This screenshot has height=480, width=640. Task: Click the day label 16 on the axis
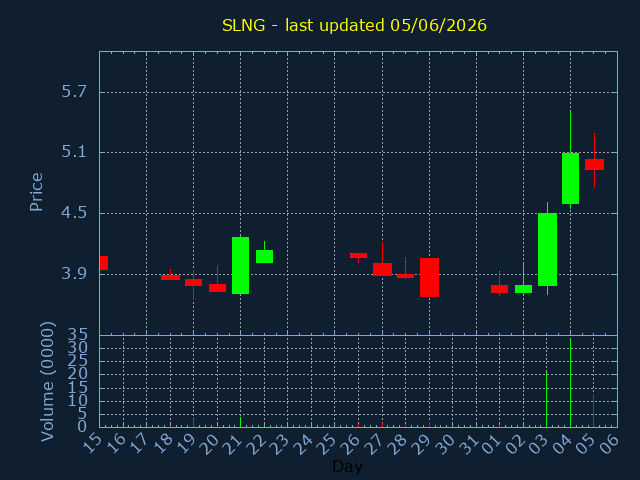118,444
